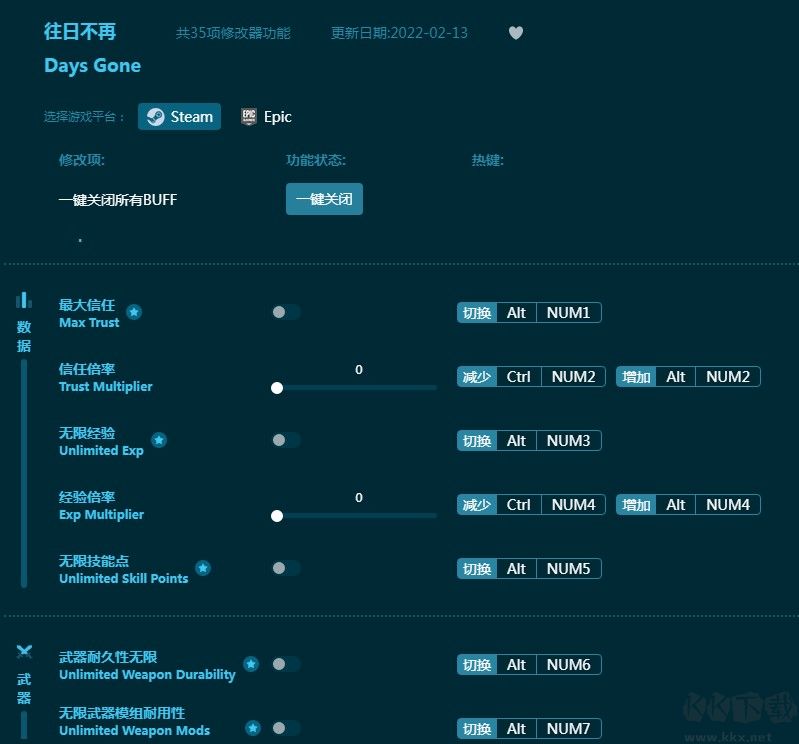799x744 pixels.
Task: Enable the Unlimited Weapon Mods switch
Action: [286, 728]
